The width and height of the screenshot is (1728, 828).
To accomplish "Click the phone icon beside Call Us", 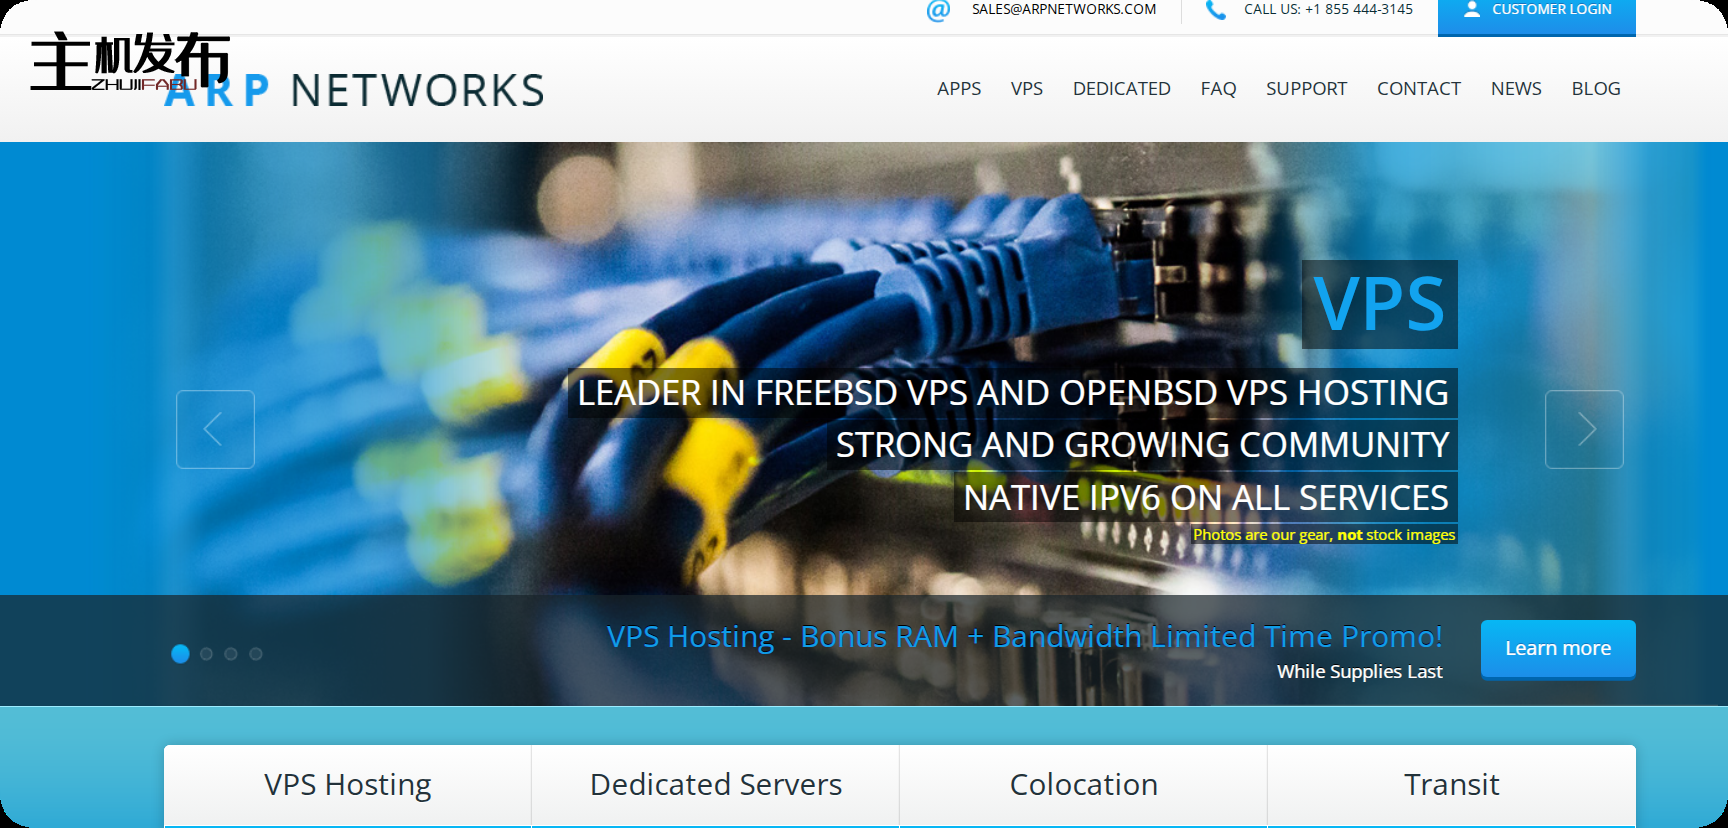I will point(1215,10).
